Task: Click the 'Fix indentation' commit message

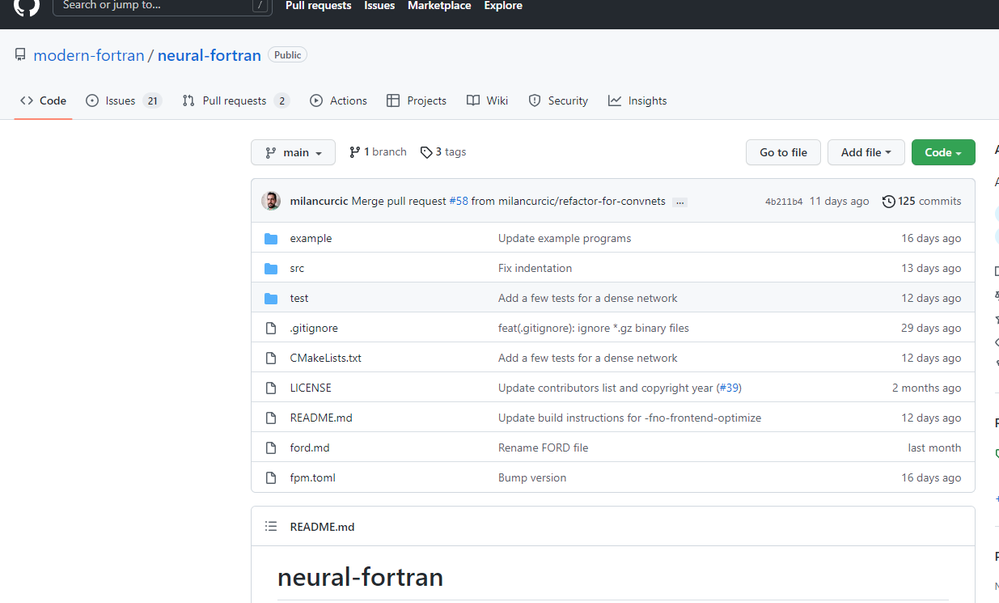Action: click(535, 268)
